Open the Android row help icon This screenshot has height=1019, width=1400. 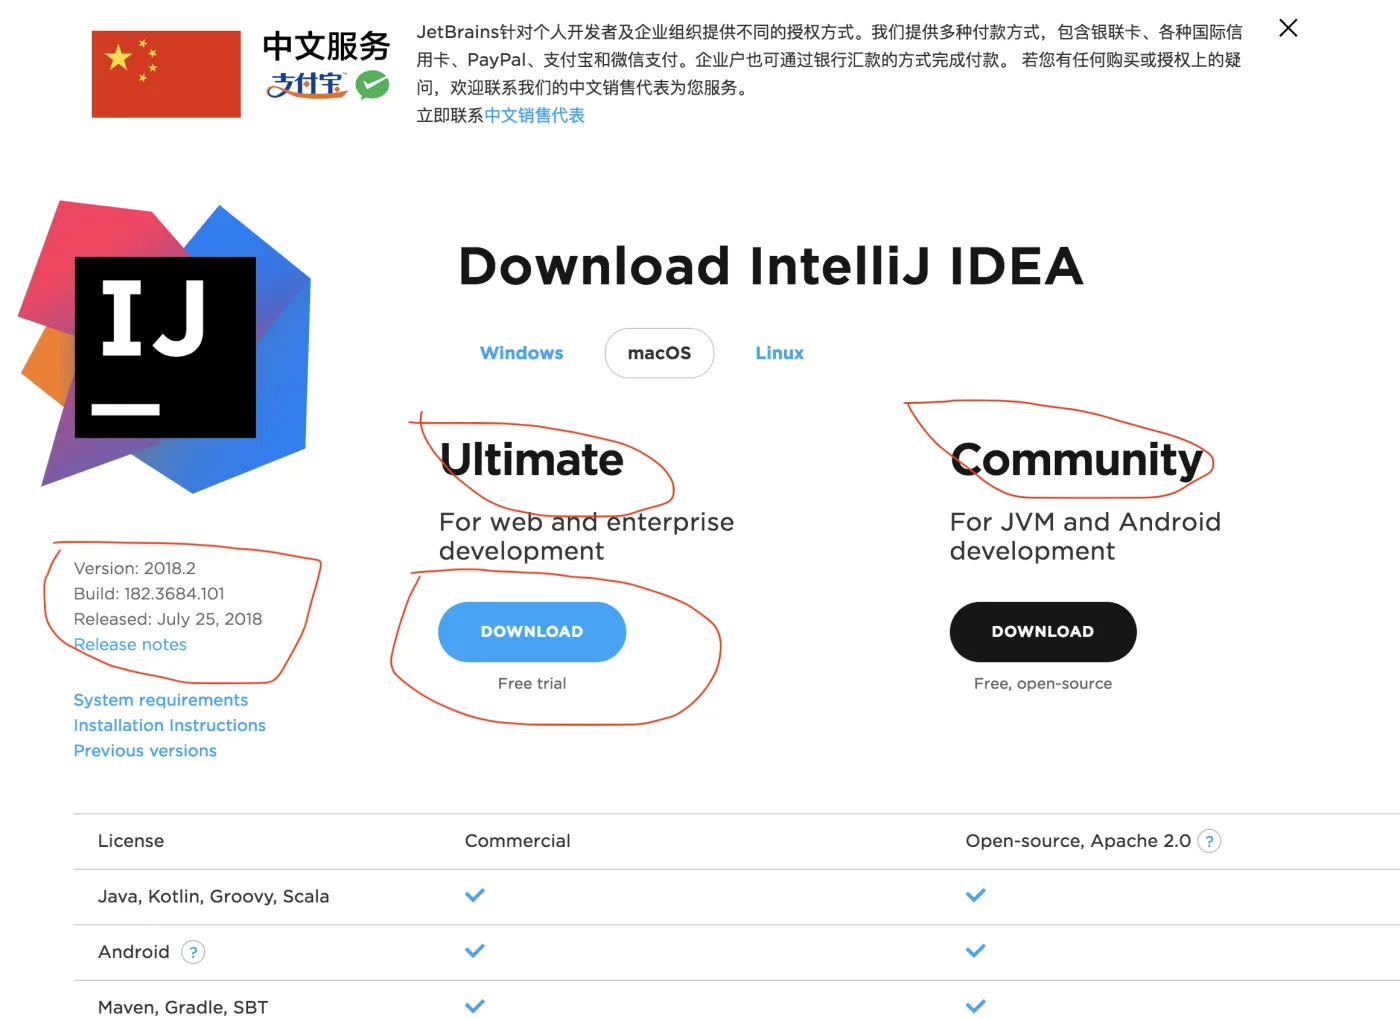tap(193, 952)
